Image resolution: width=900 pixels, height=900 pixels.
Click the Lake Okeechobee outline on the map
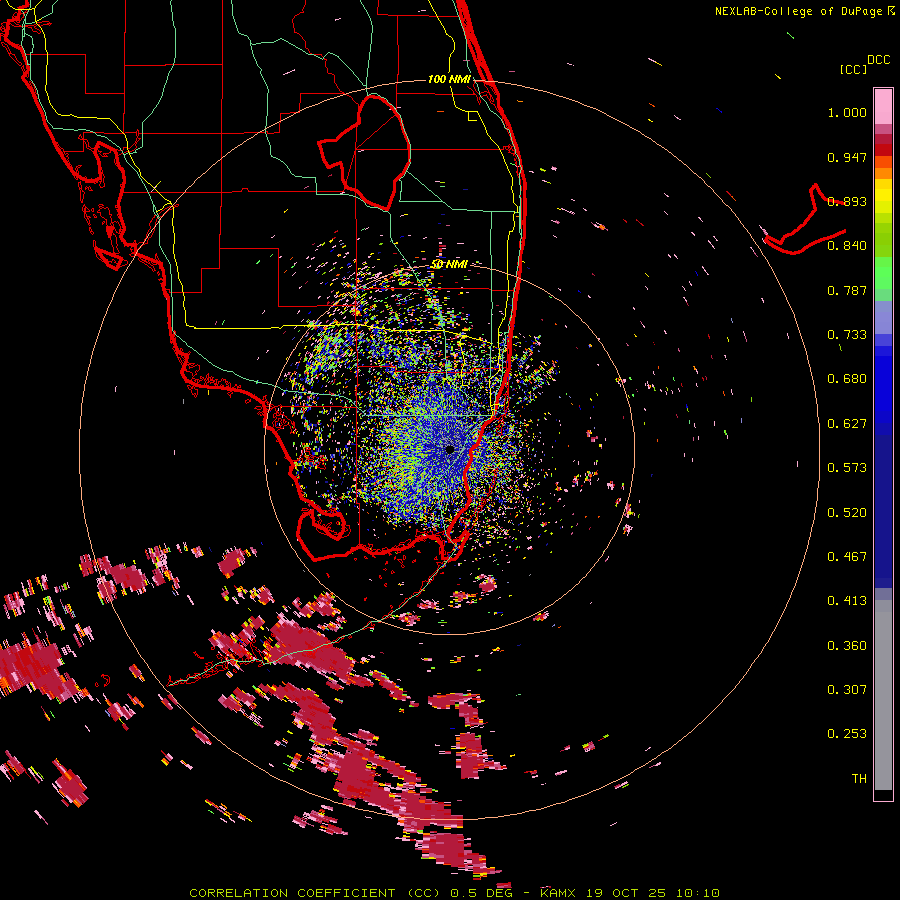coord(364,152)
